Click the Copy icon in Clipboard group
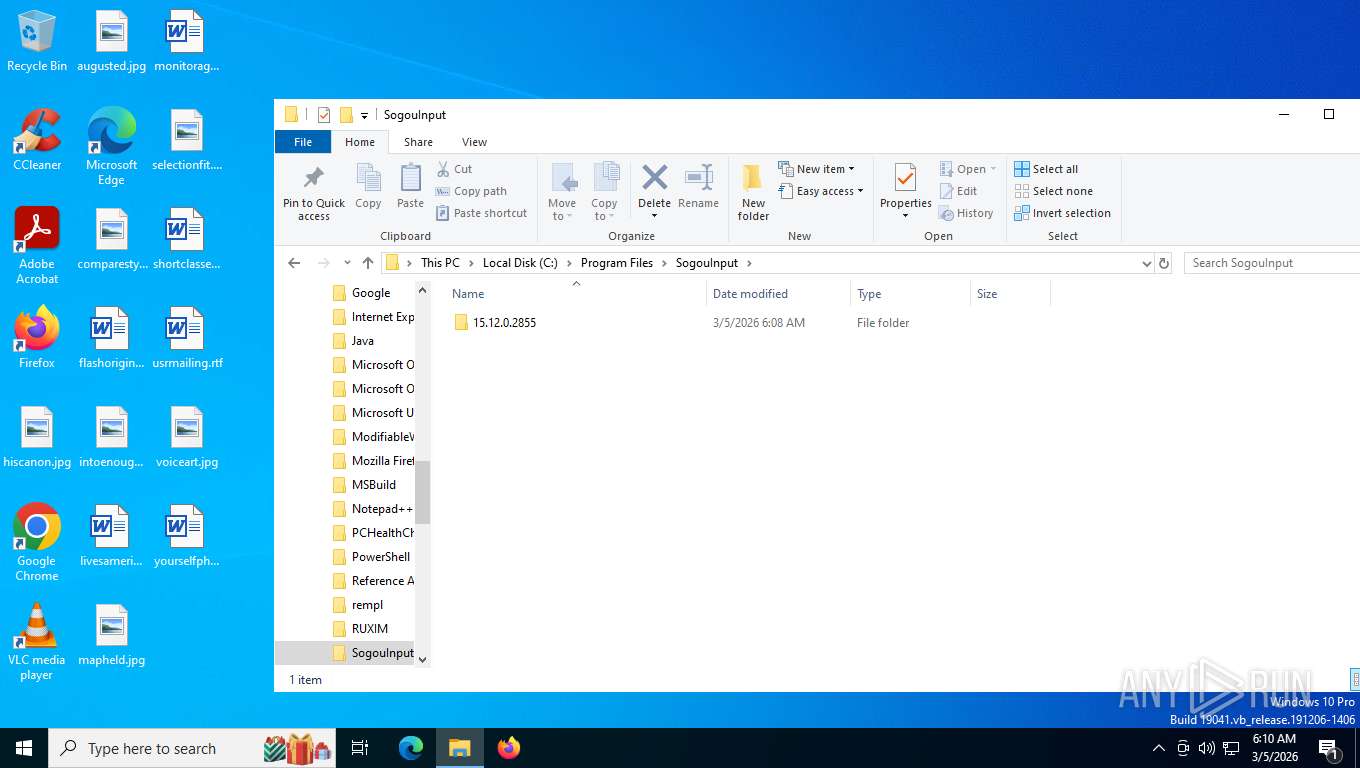Screen dimensions: 1360x768 pos(368,178)
